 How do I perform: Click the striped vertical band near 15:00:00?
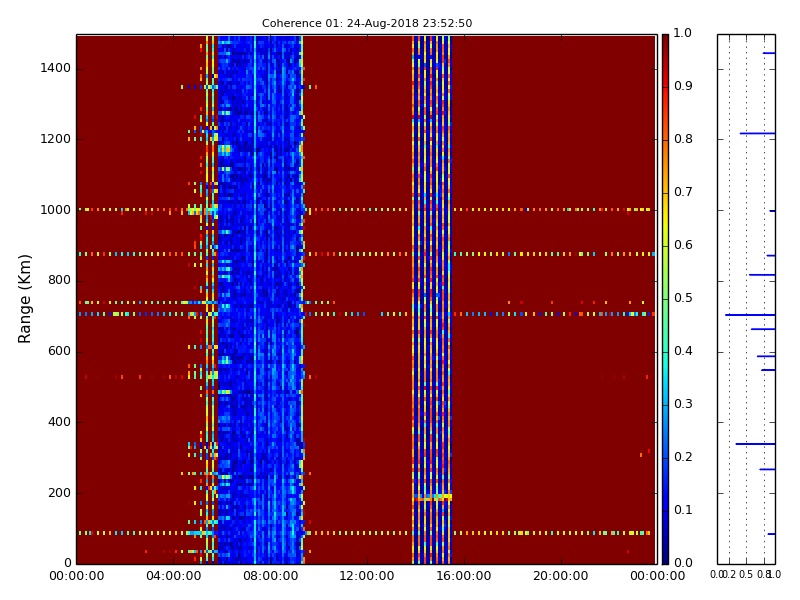click(432, 299)
